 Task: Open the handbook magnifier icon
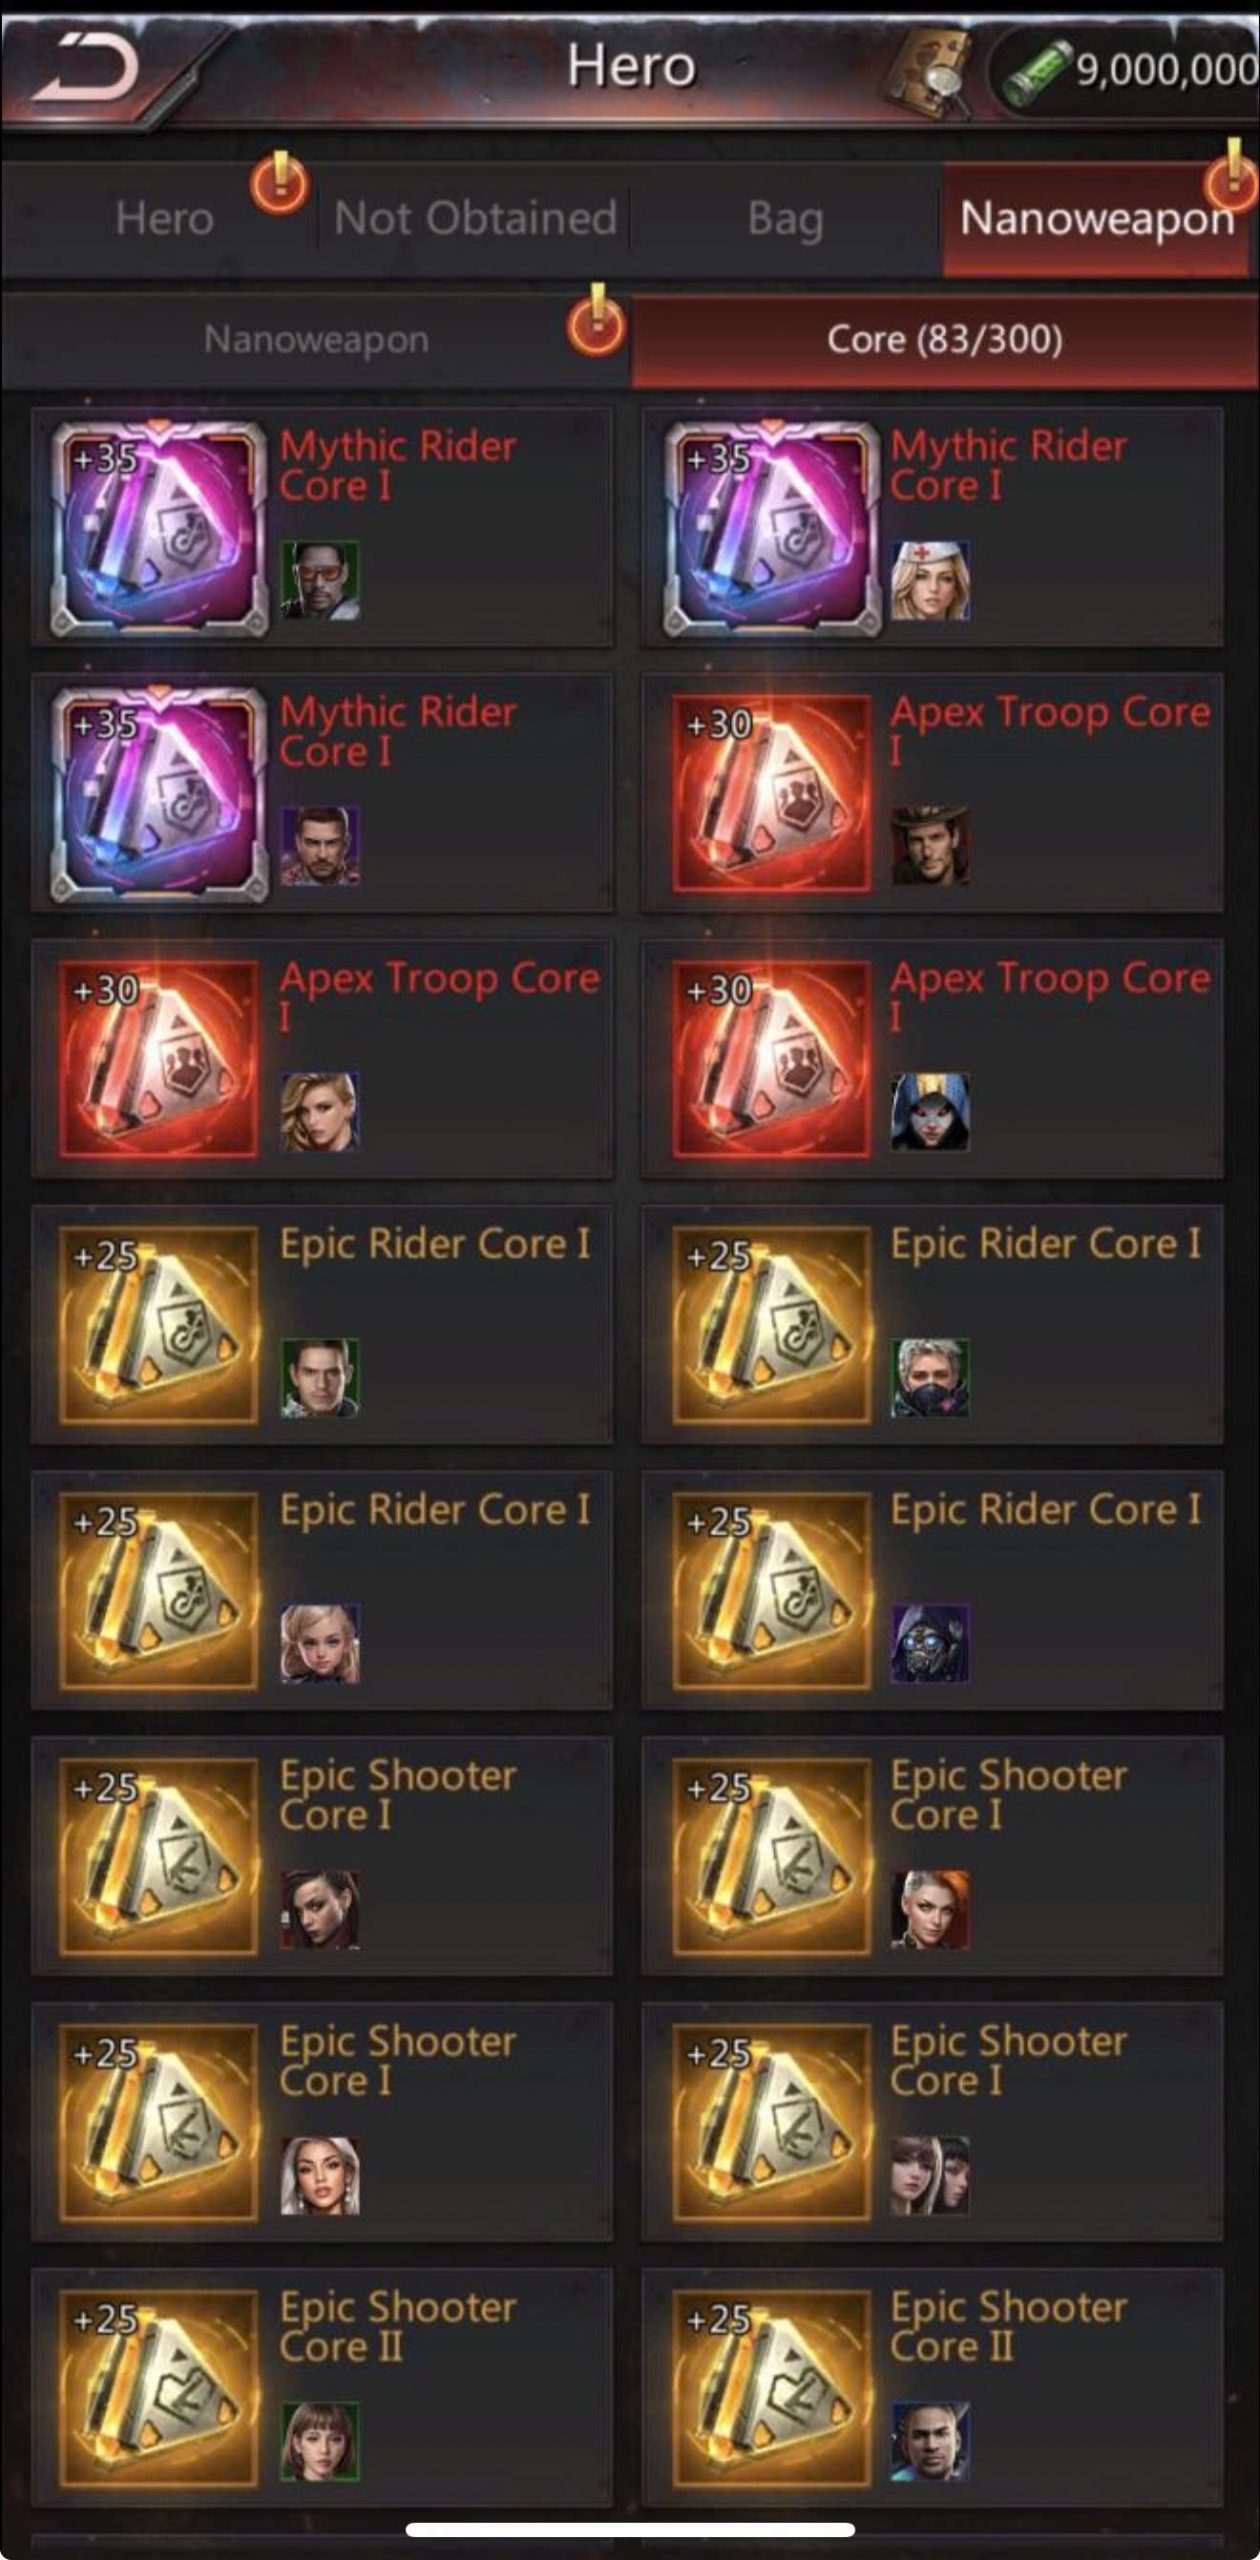[930, 72]
